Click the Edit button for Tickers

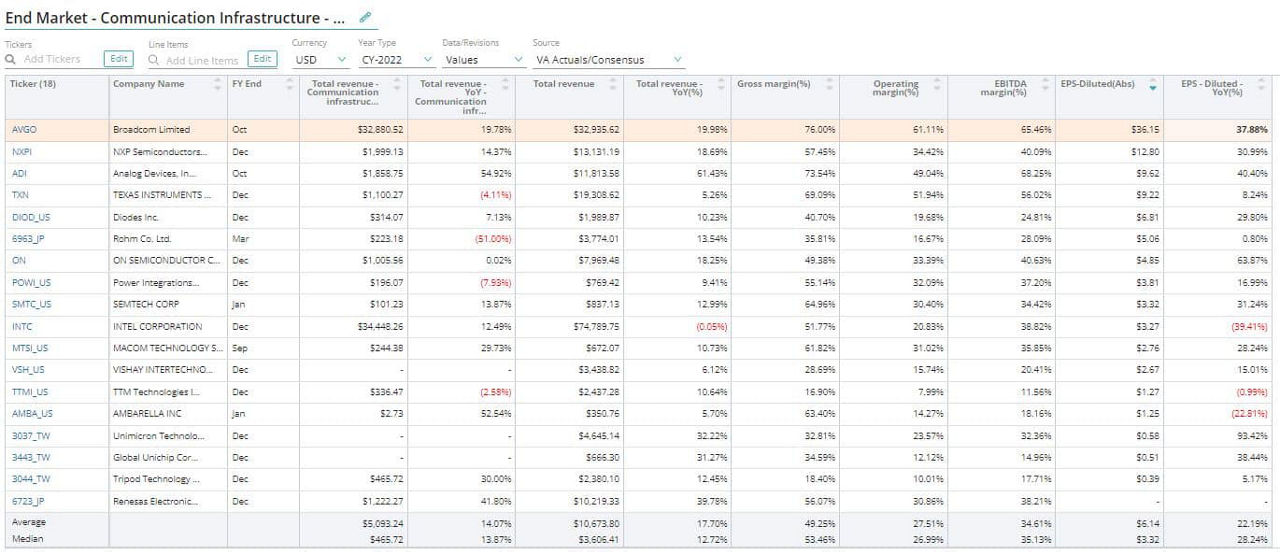[x=118, y=60]
